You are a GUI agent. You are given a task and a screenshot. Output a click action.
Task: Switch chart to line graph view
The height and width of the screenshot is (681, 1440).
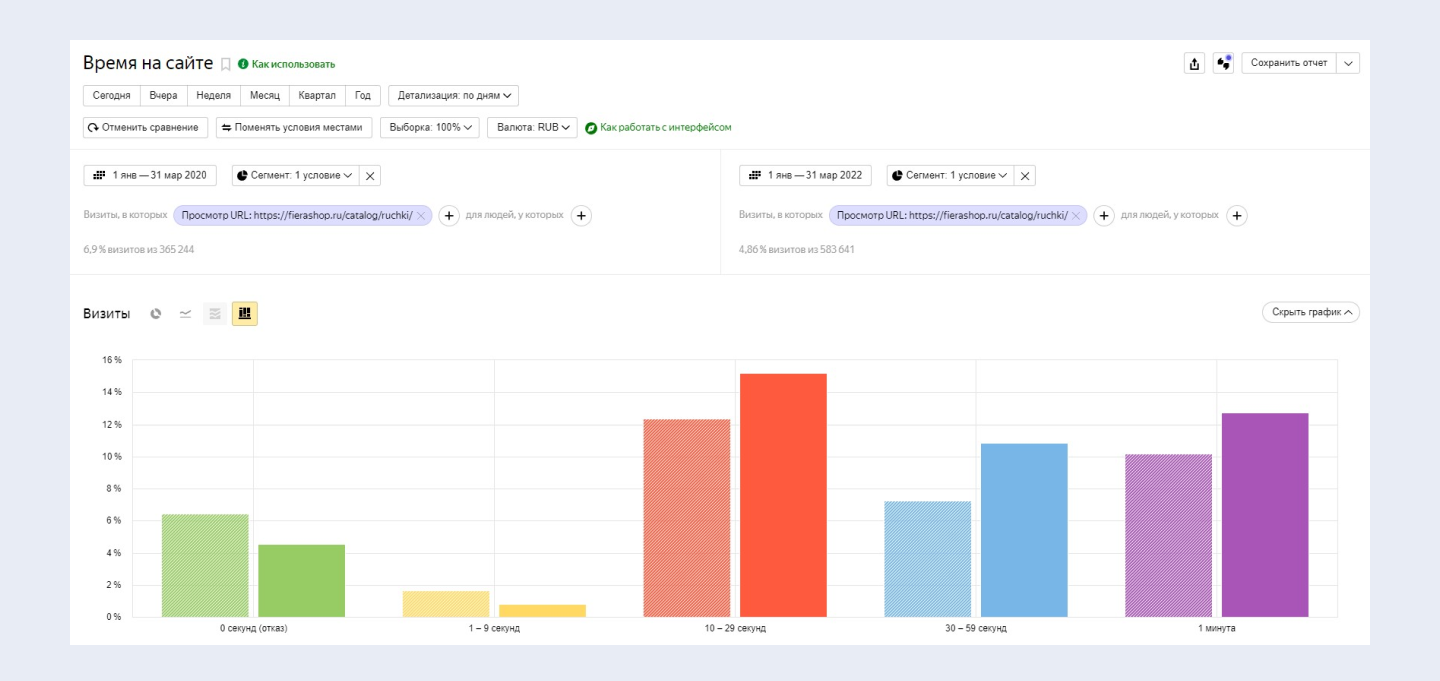click(x=185, y=314)
